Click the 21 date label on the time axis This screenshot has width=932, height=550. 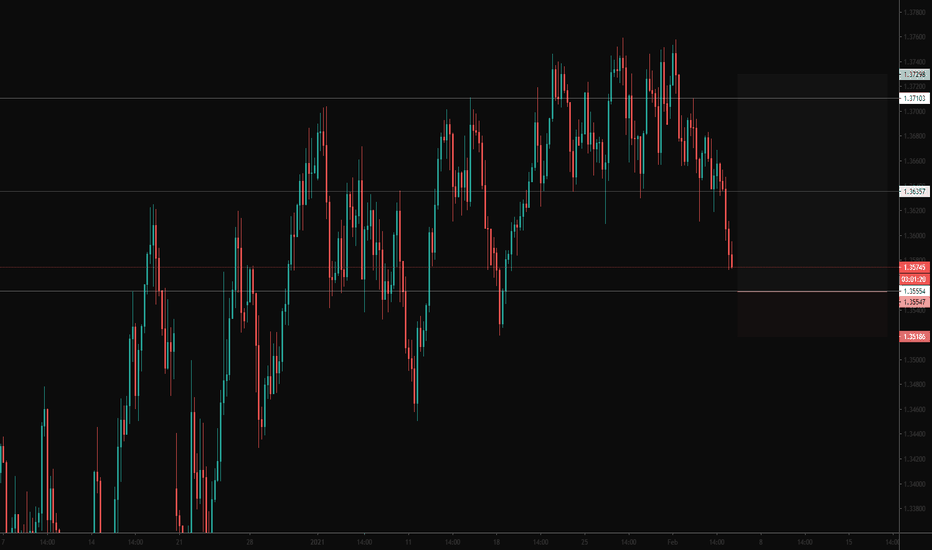point(180,542)
